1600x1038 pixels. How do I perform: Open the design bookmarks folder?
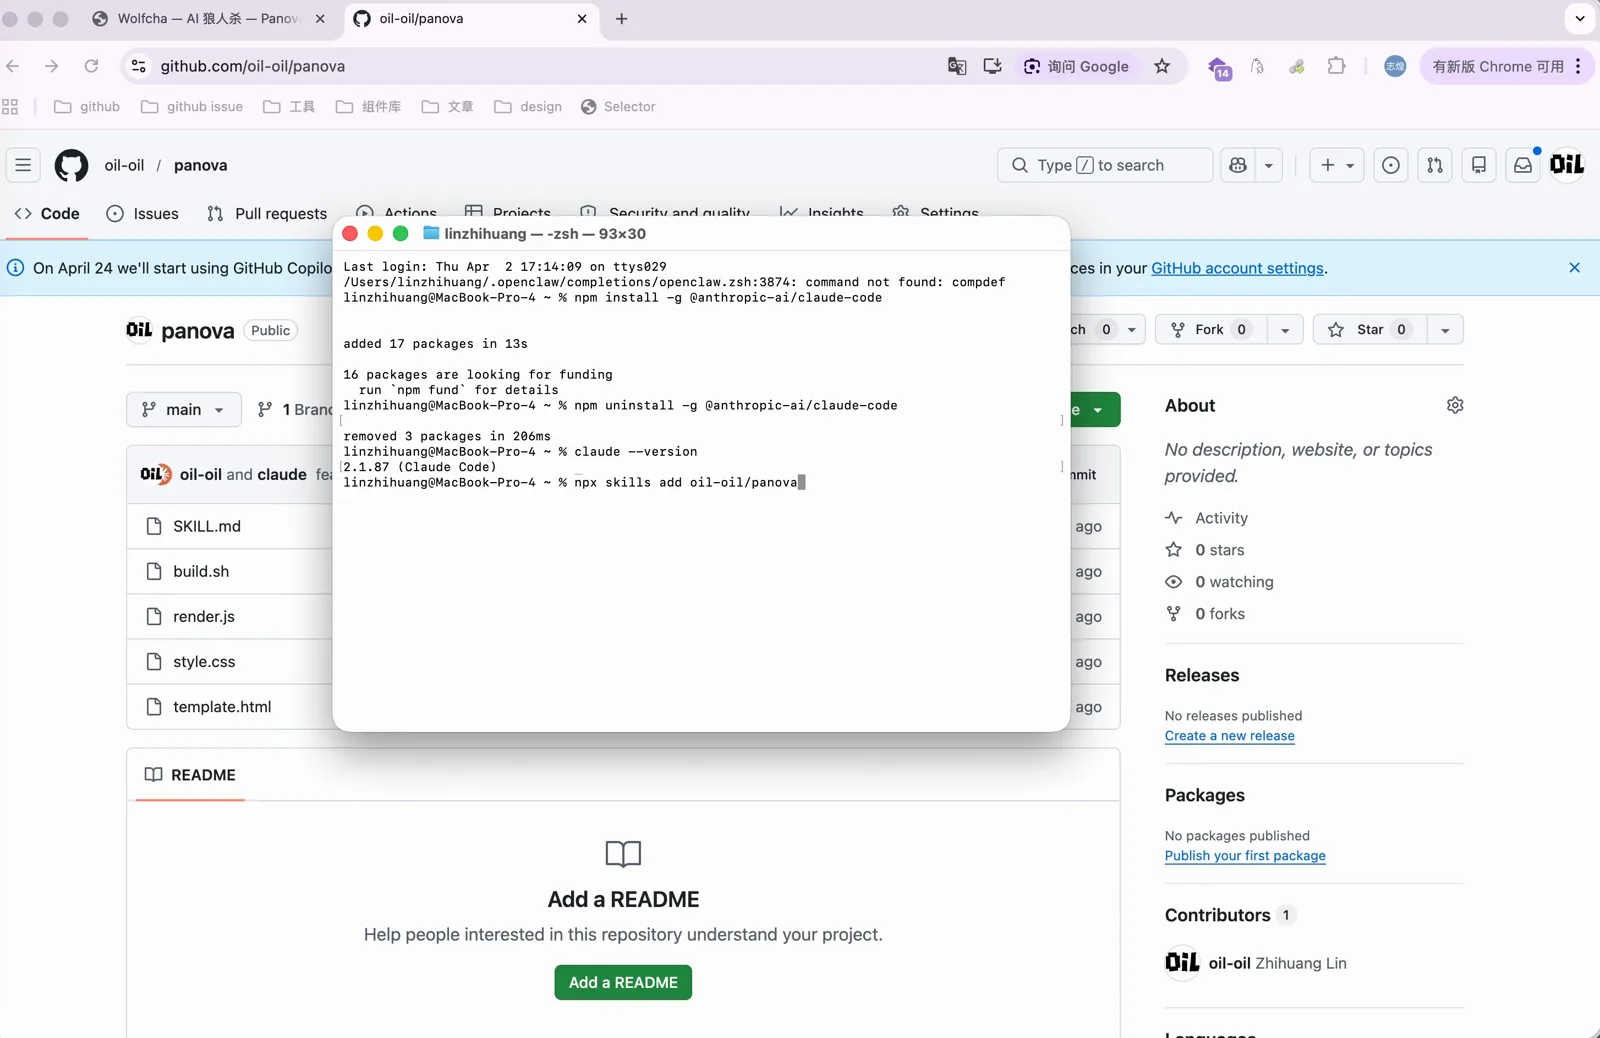pos(528,107)
